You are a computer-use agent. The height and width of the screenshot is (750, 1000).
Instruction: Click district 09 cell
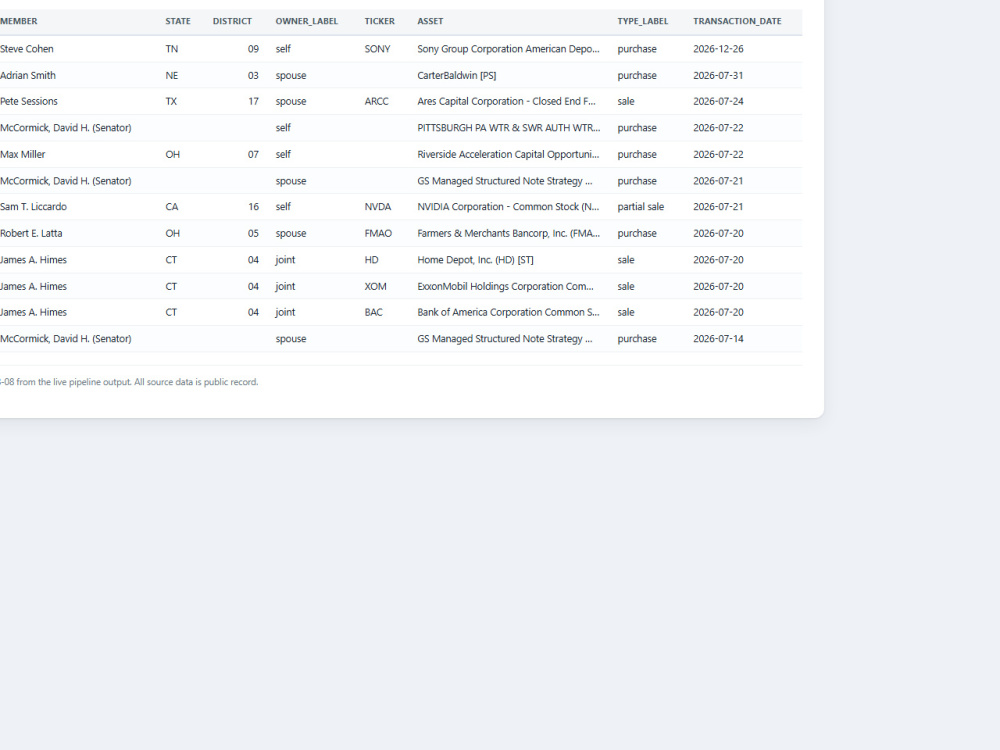(x=253, y=48)
